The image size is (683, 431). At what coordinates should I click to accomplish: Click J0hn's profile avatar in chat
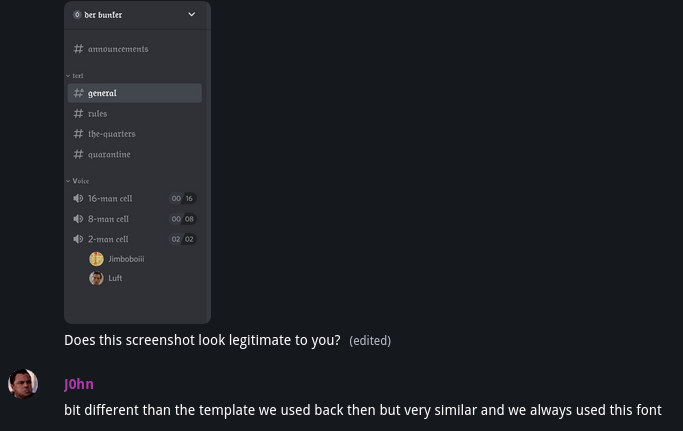point(23,384)
